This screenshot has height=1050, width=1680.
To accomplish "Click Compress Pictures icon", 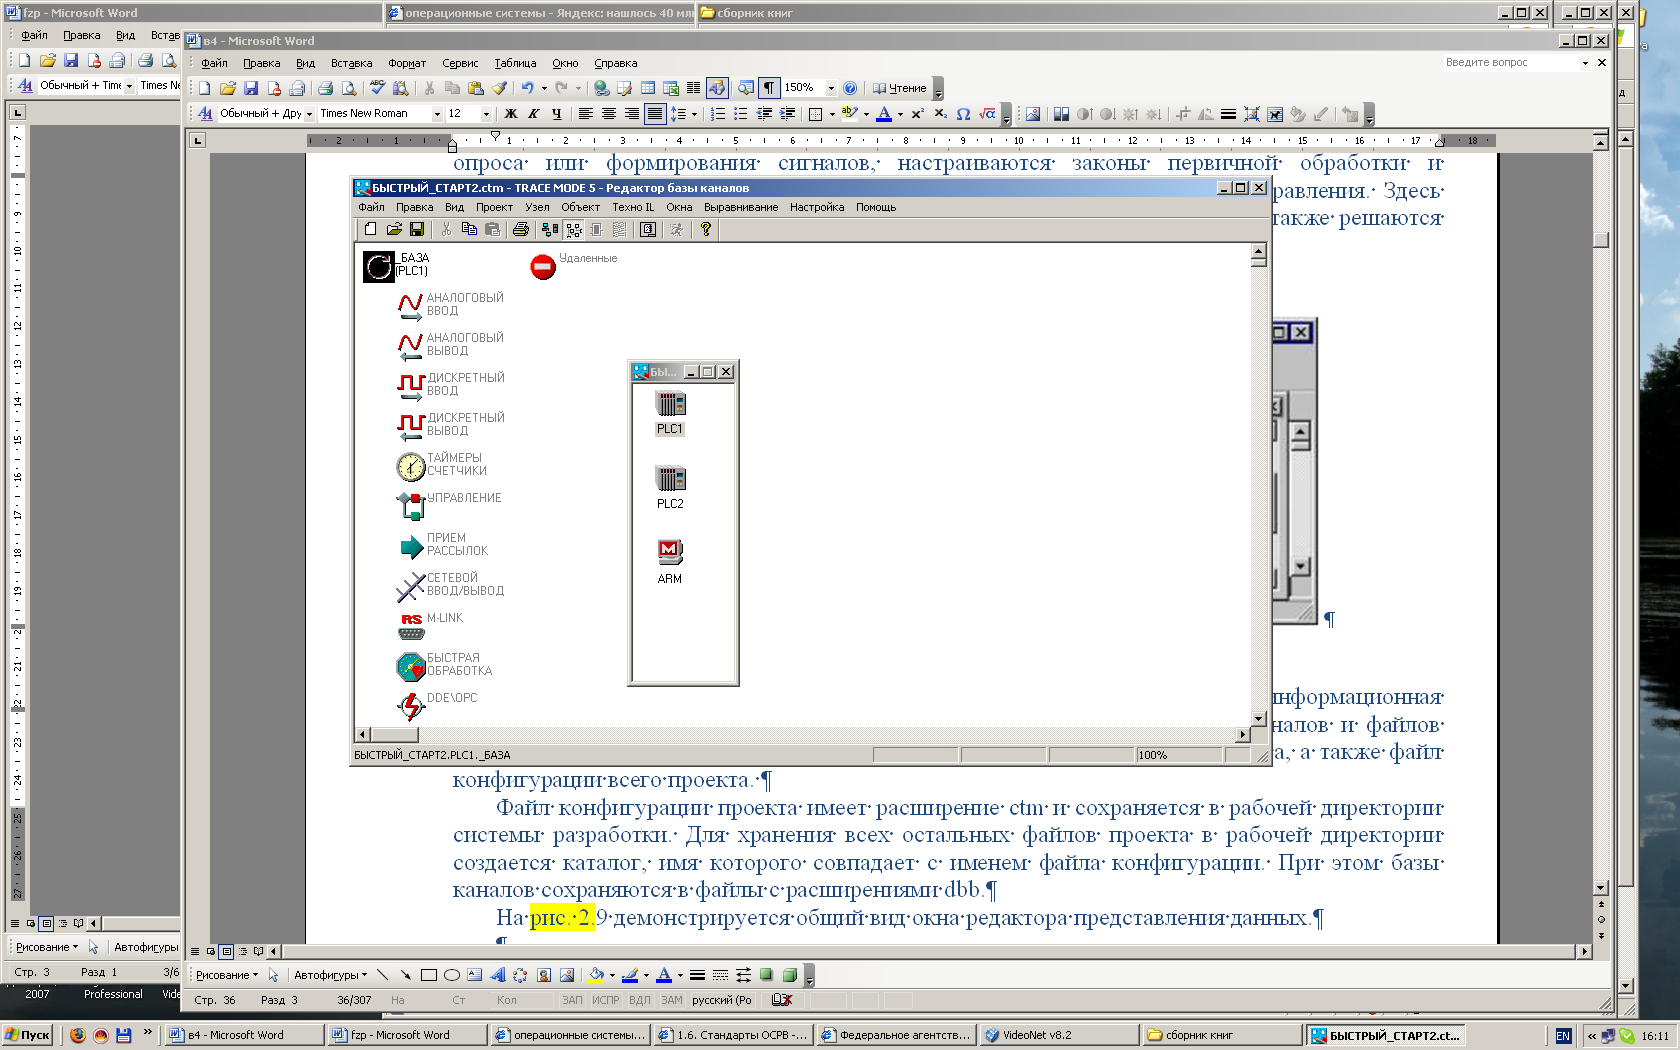I will click(x=1251, y=114).
